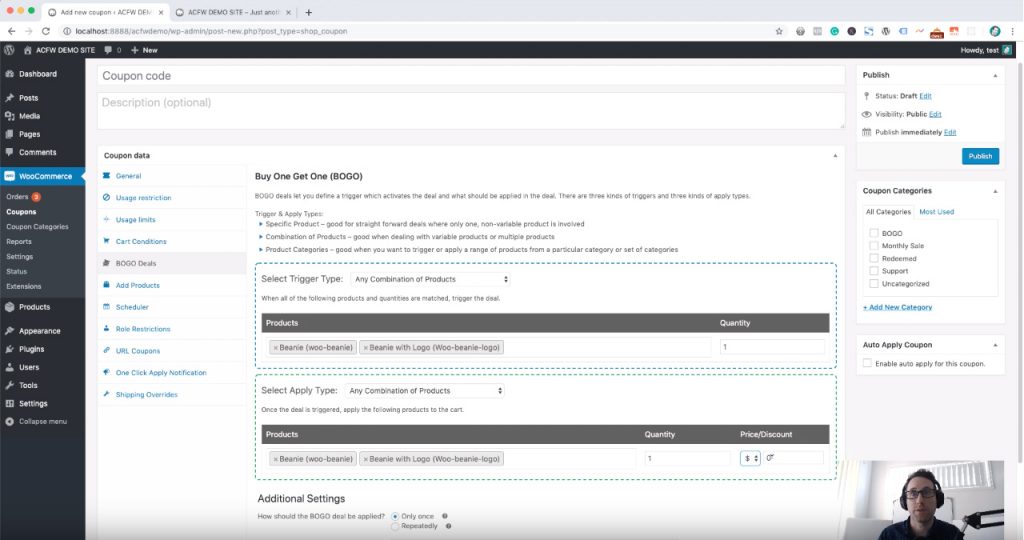Click New in the admin bar

point(144,50)
